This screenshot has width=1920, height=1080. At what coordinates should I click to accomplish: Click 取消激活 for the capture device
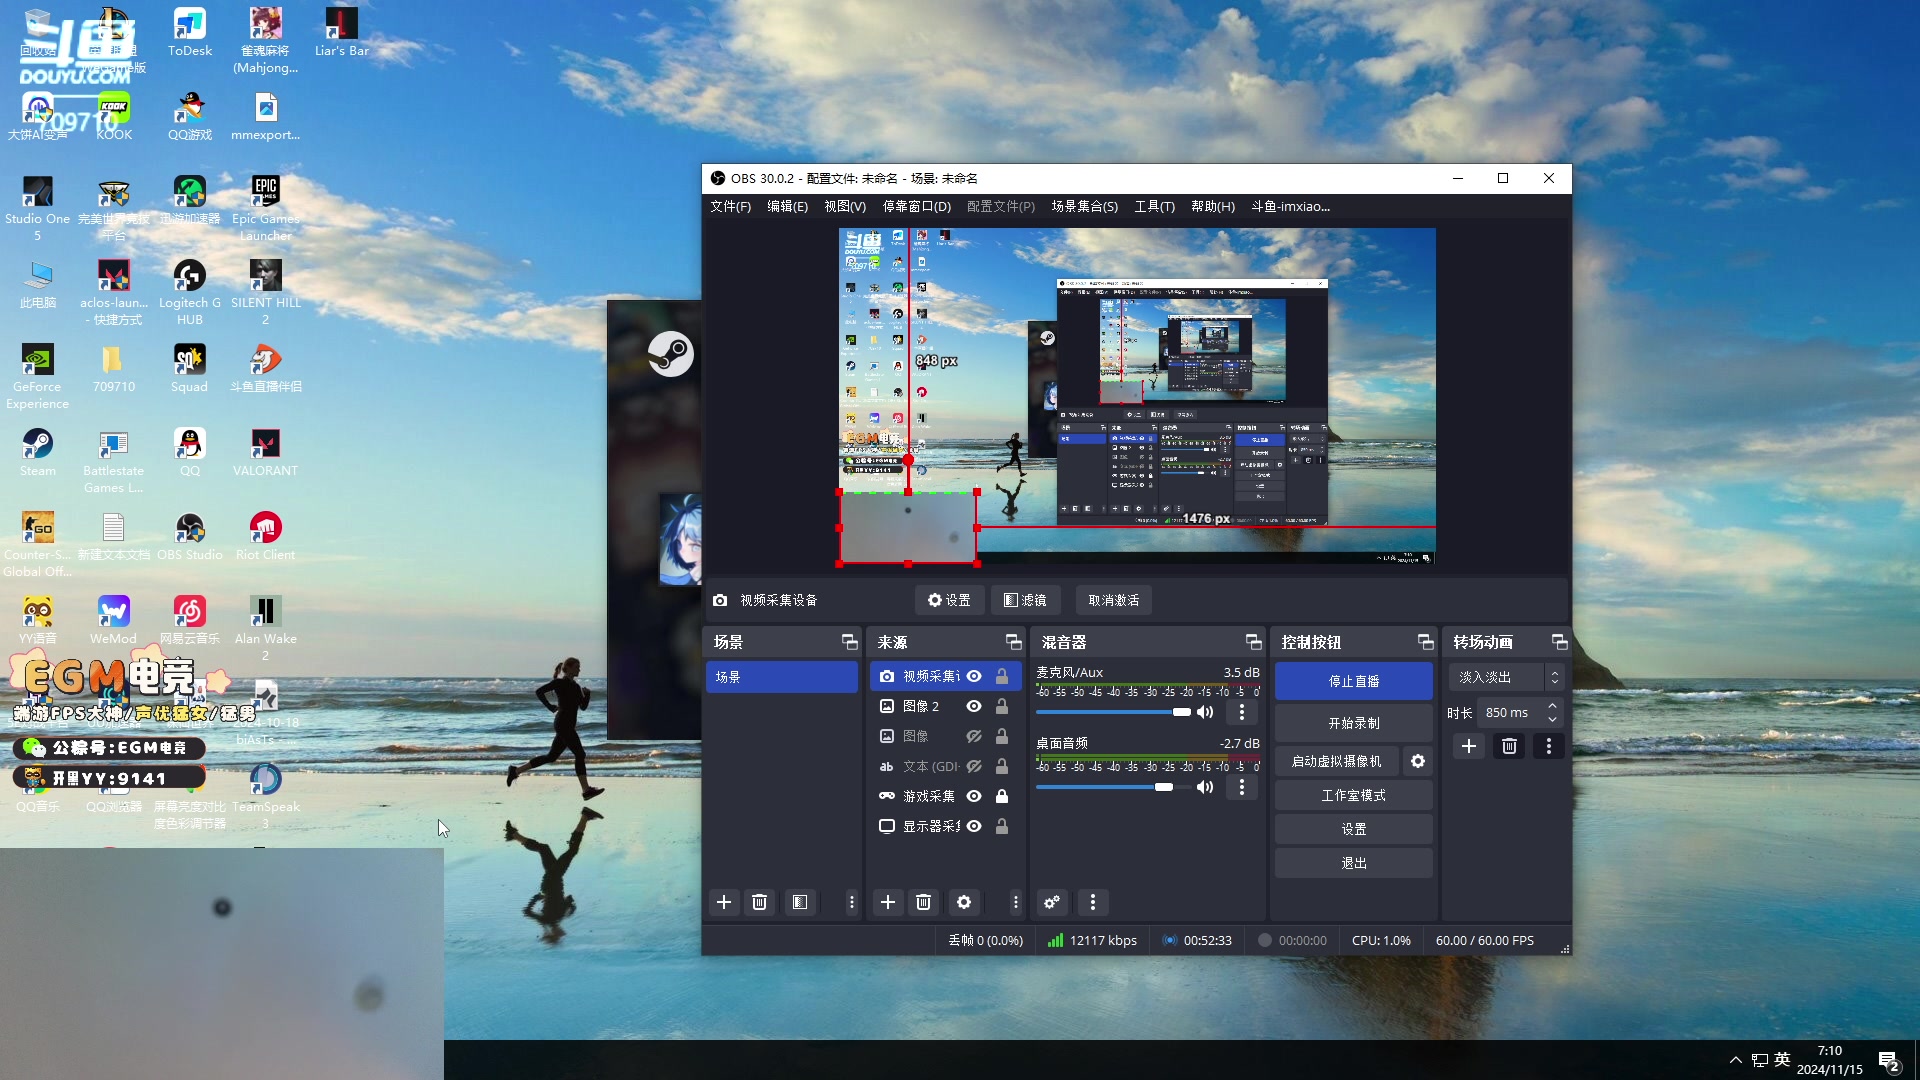[1114, 600]
